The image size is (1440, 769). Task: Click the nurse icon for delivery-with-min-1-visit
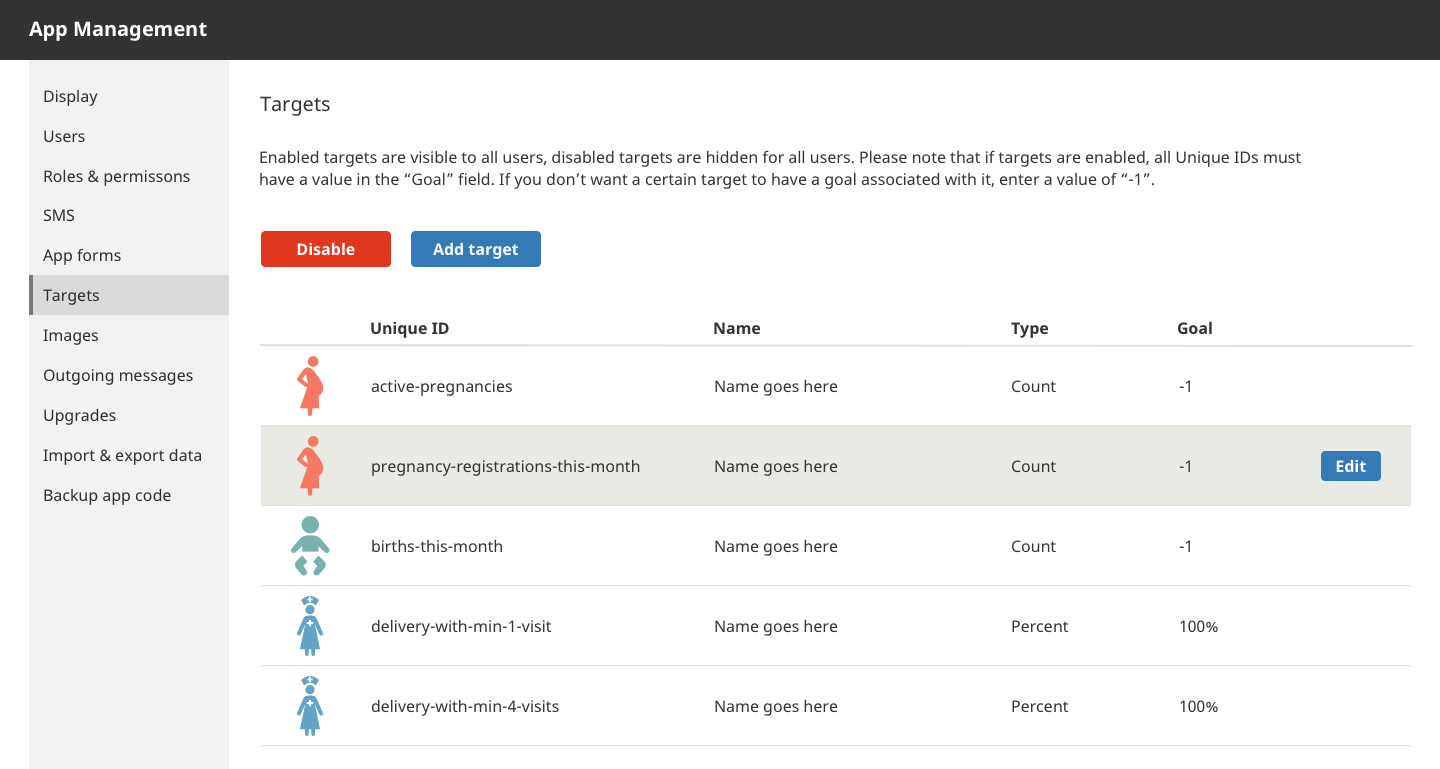click(x=310, y=626)
